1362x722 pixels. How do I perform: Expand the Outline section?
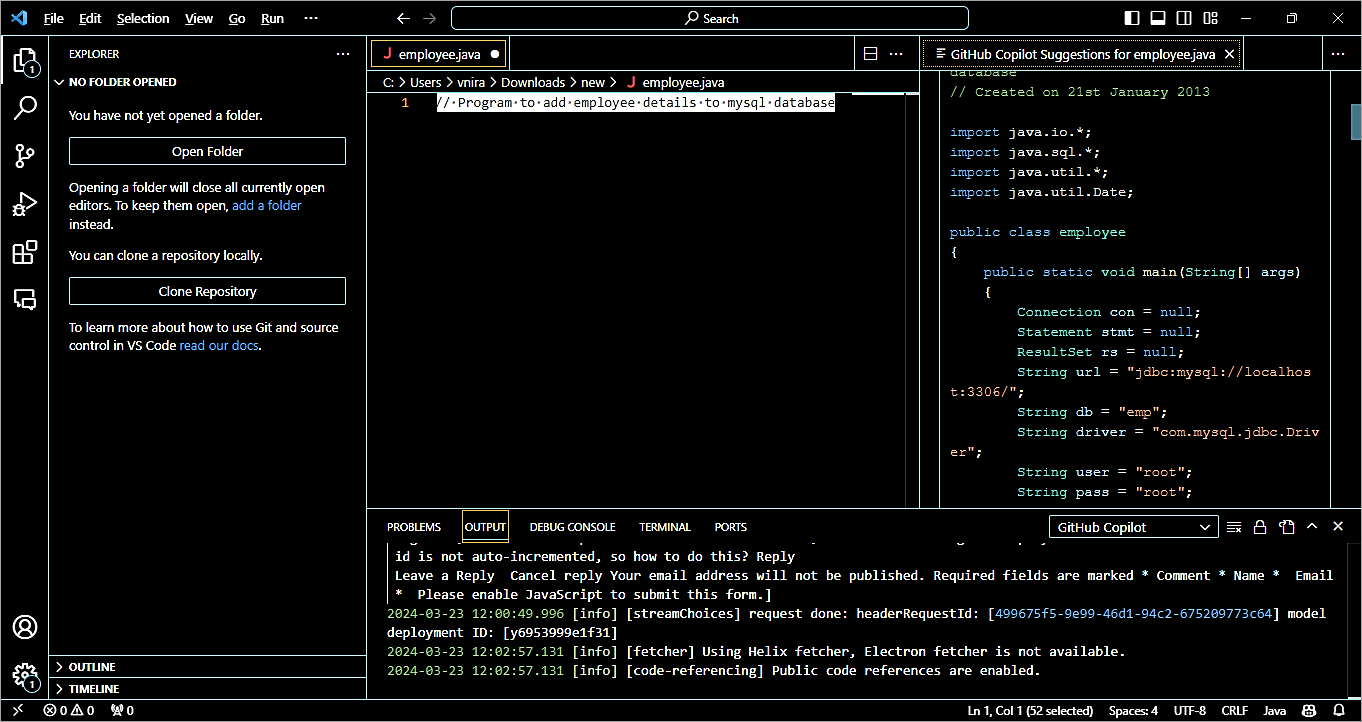(92, 667)
